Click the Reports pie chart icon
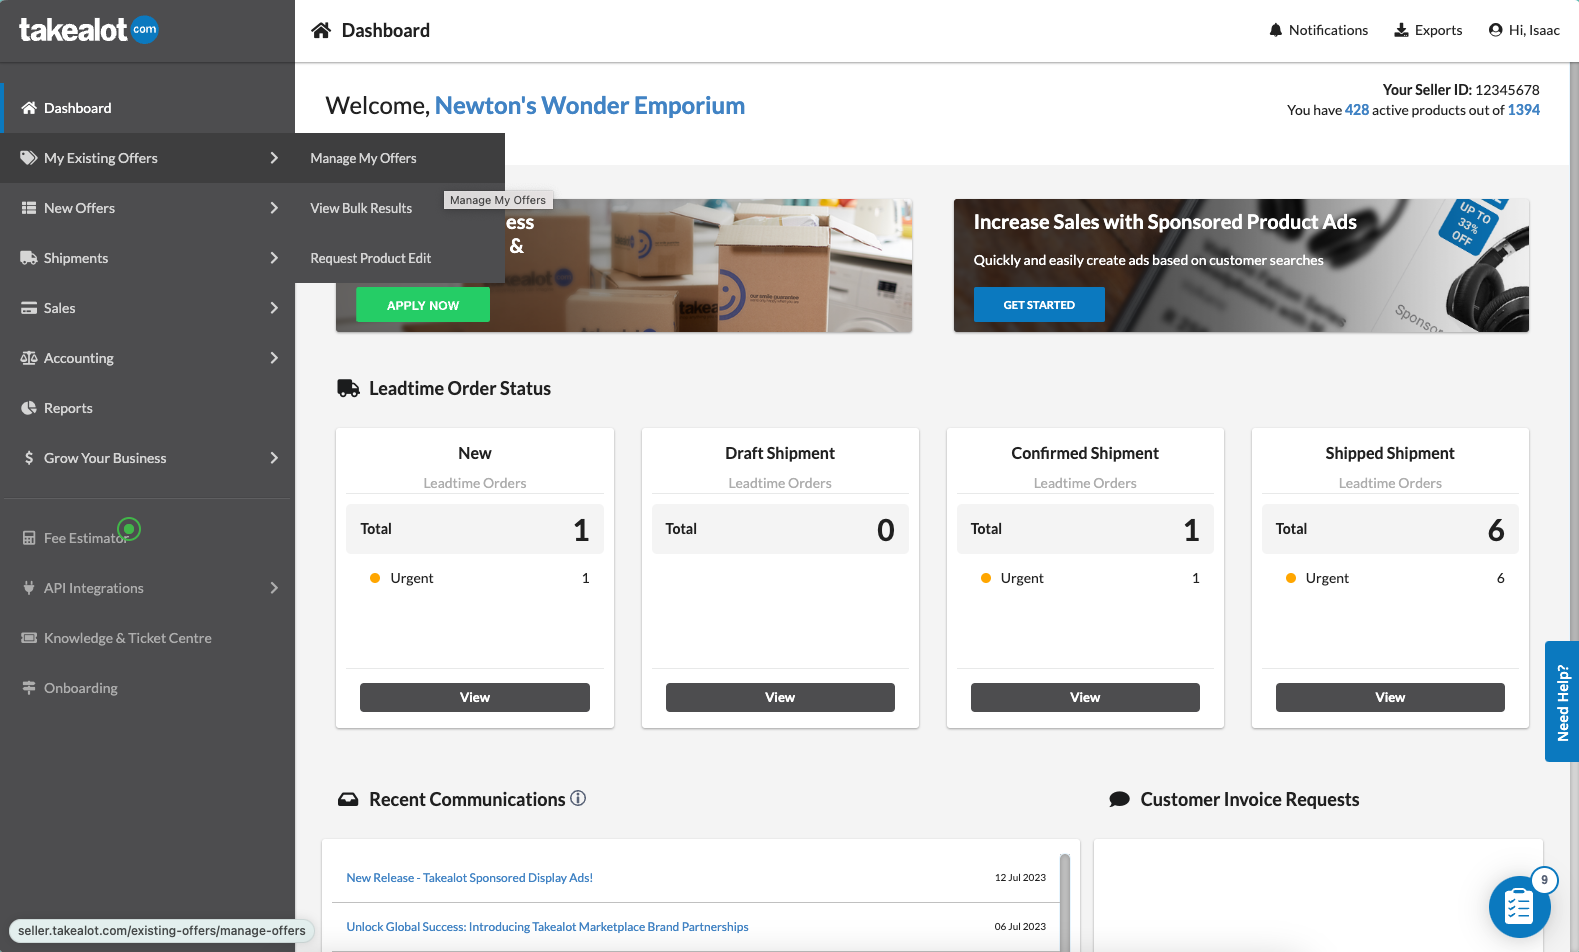Image resolution: width=1579 pixels, height=952 pixels. click(29, 408)
